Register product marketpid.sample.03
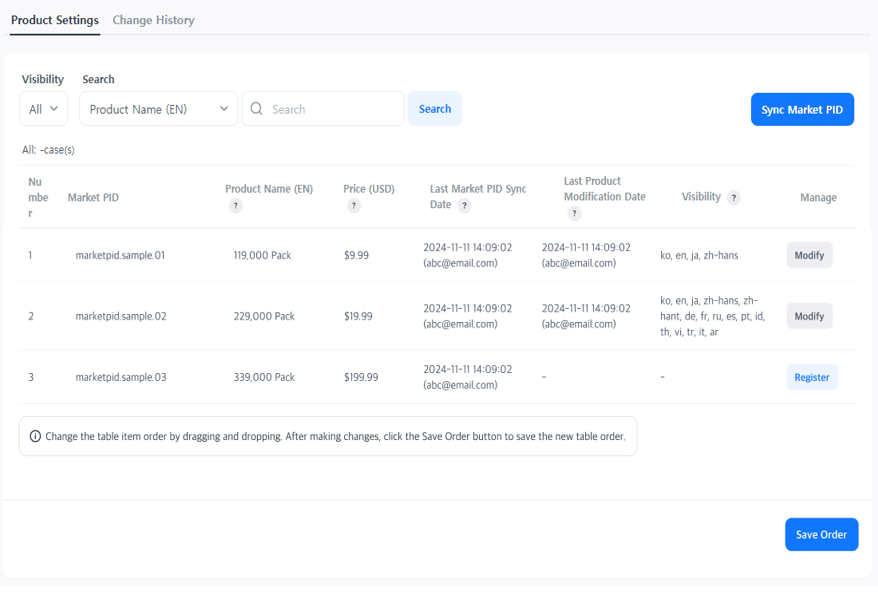Screen dimensions: 878x592 coord(811,377)
